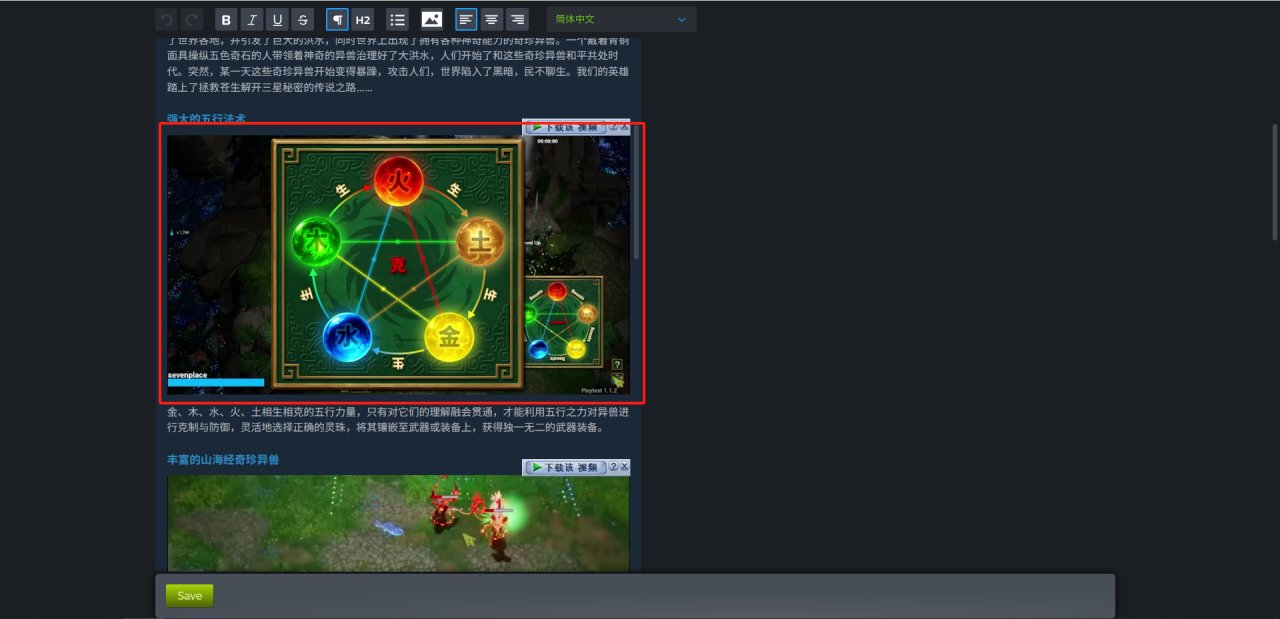Click the editor pane's inner scrollbar
1280x619 pixels.
click(x=636, y=193)
